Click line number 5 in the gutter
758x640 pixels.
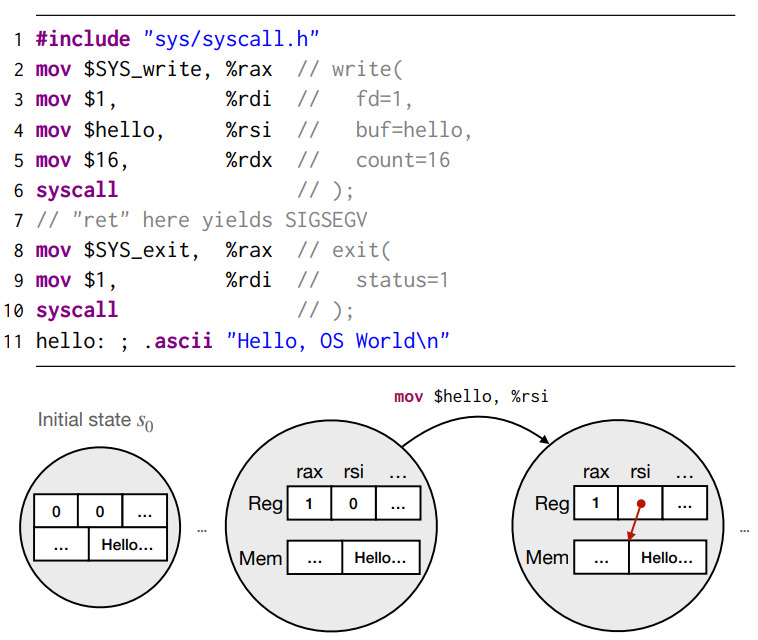coord(18,160)
